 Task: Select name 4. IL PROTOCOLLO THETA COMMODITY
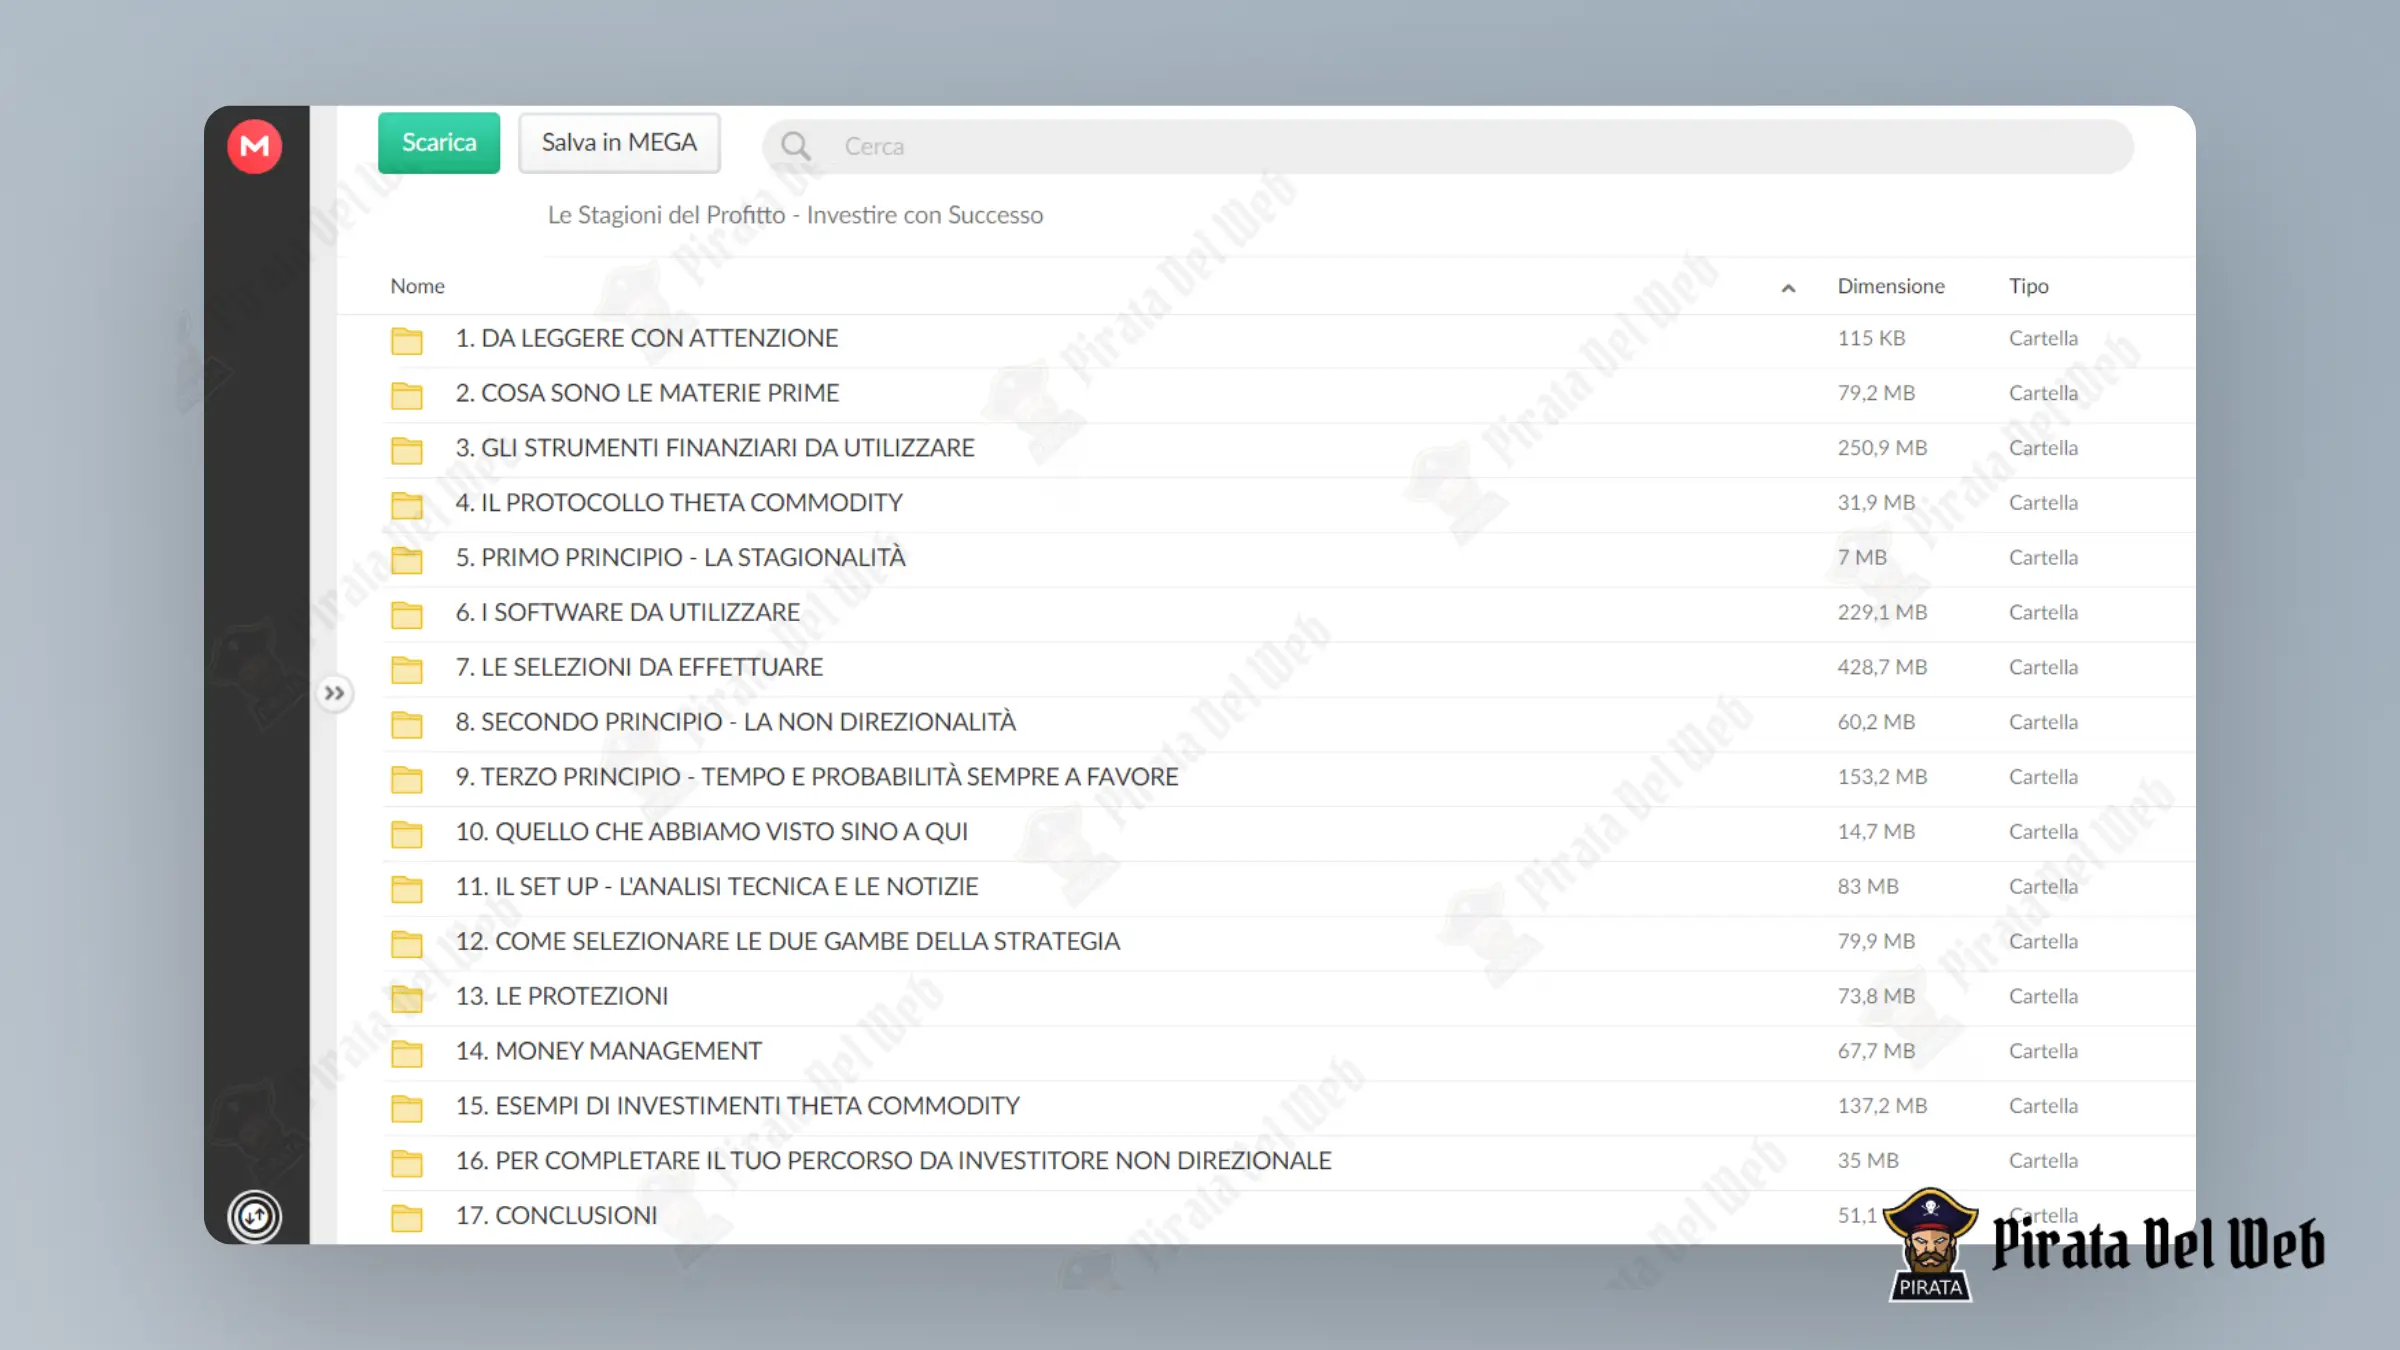tap(679, 502)
